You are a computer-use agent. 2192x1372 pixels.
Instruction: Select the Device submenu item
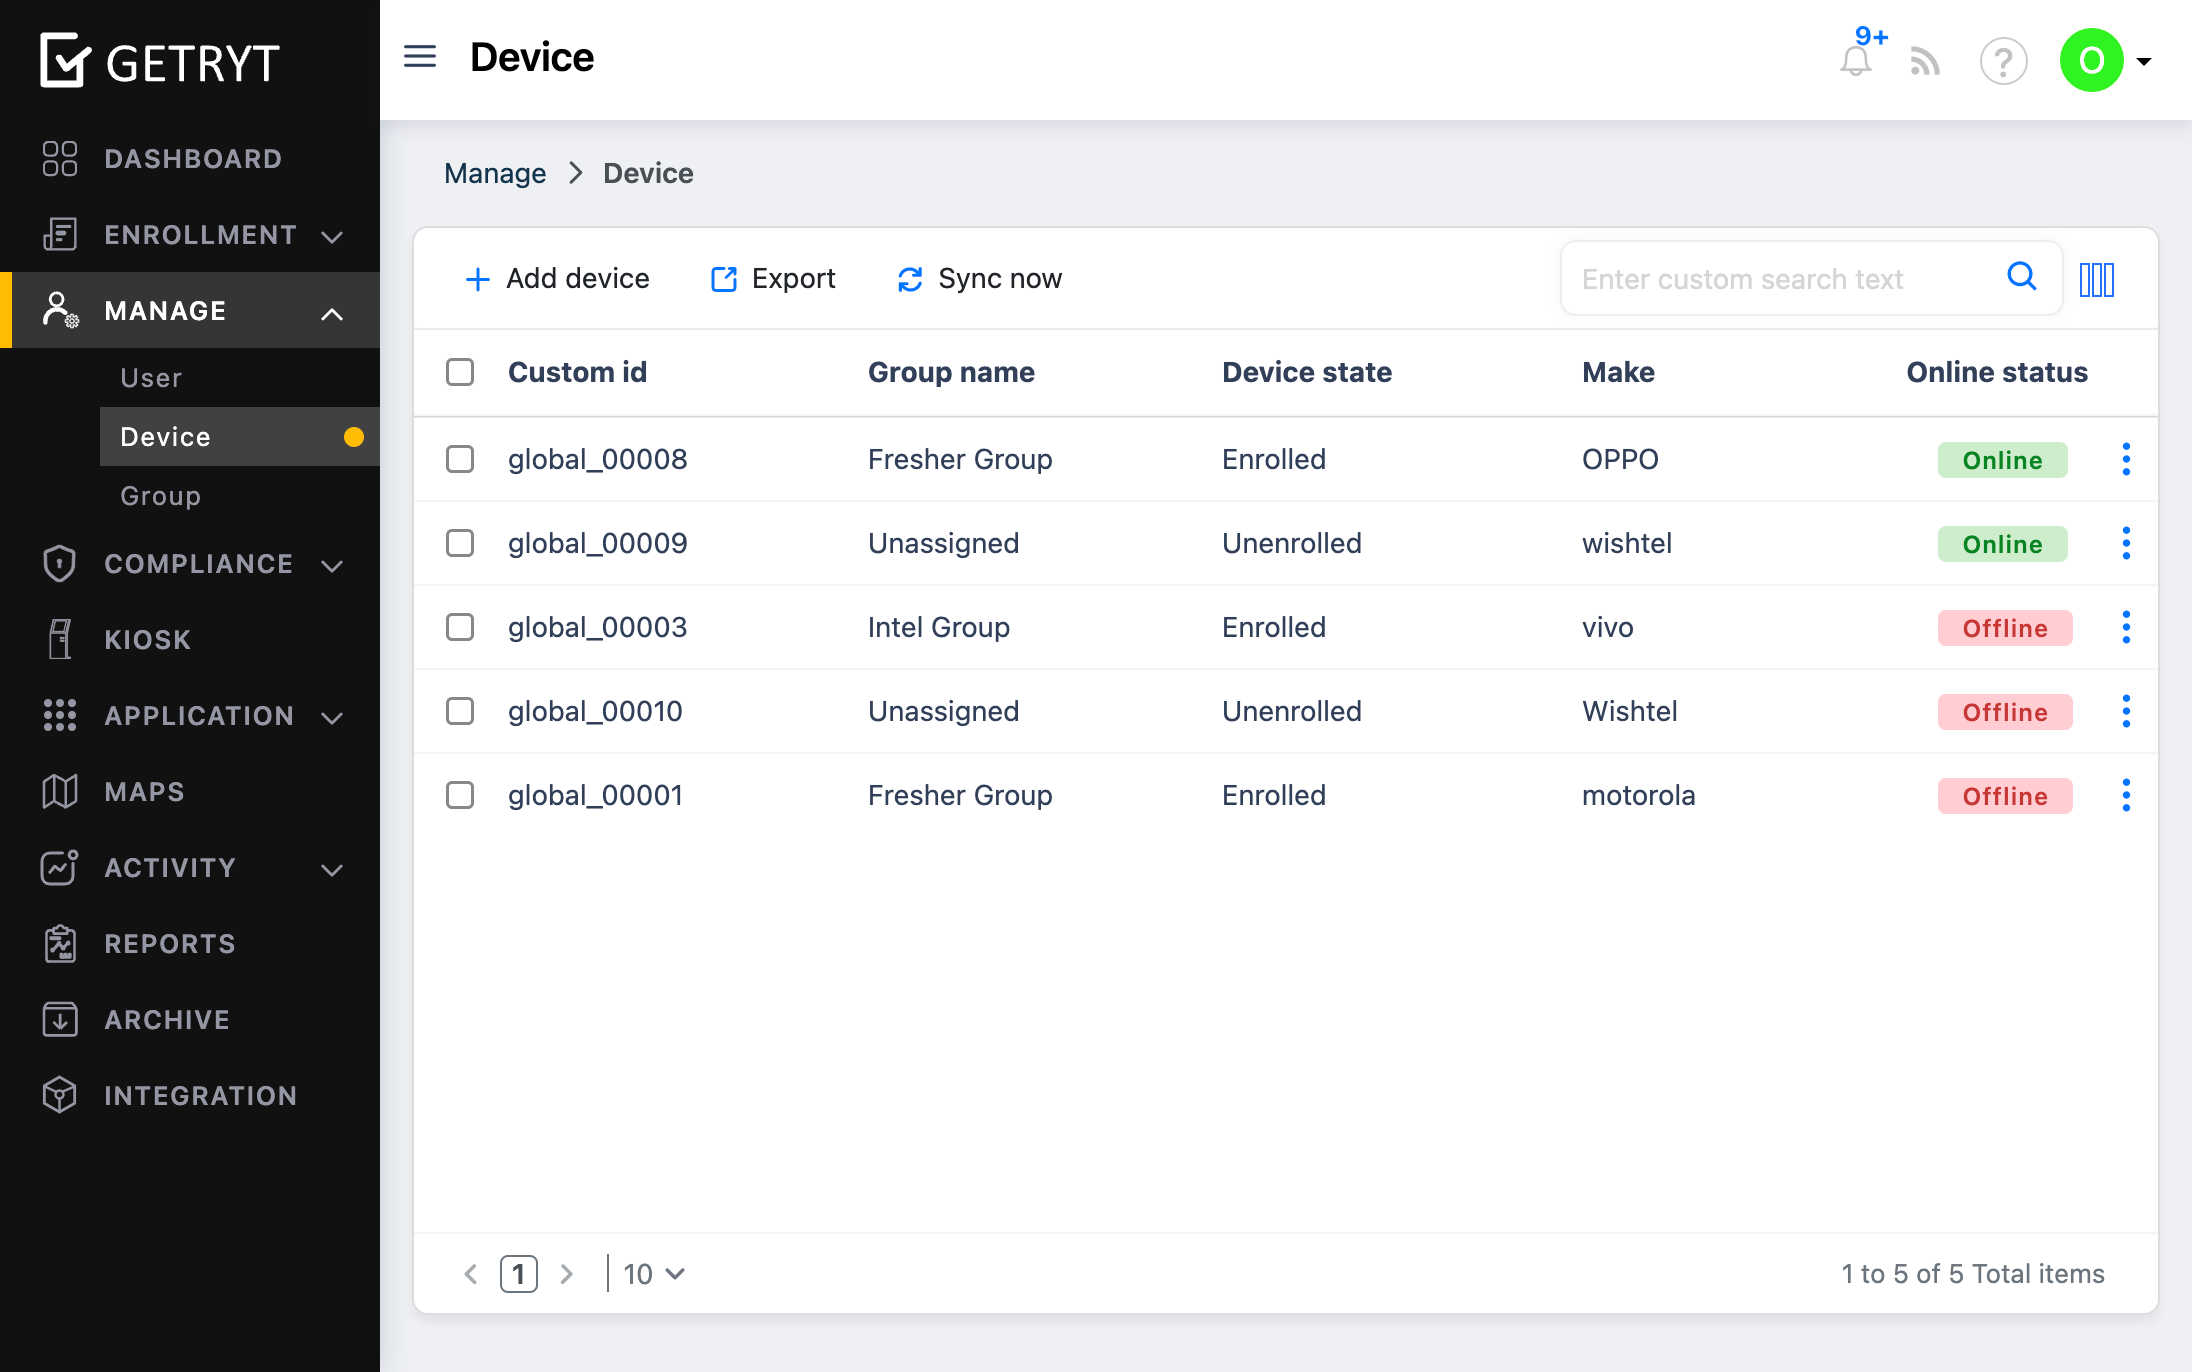coord(240,437)
